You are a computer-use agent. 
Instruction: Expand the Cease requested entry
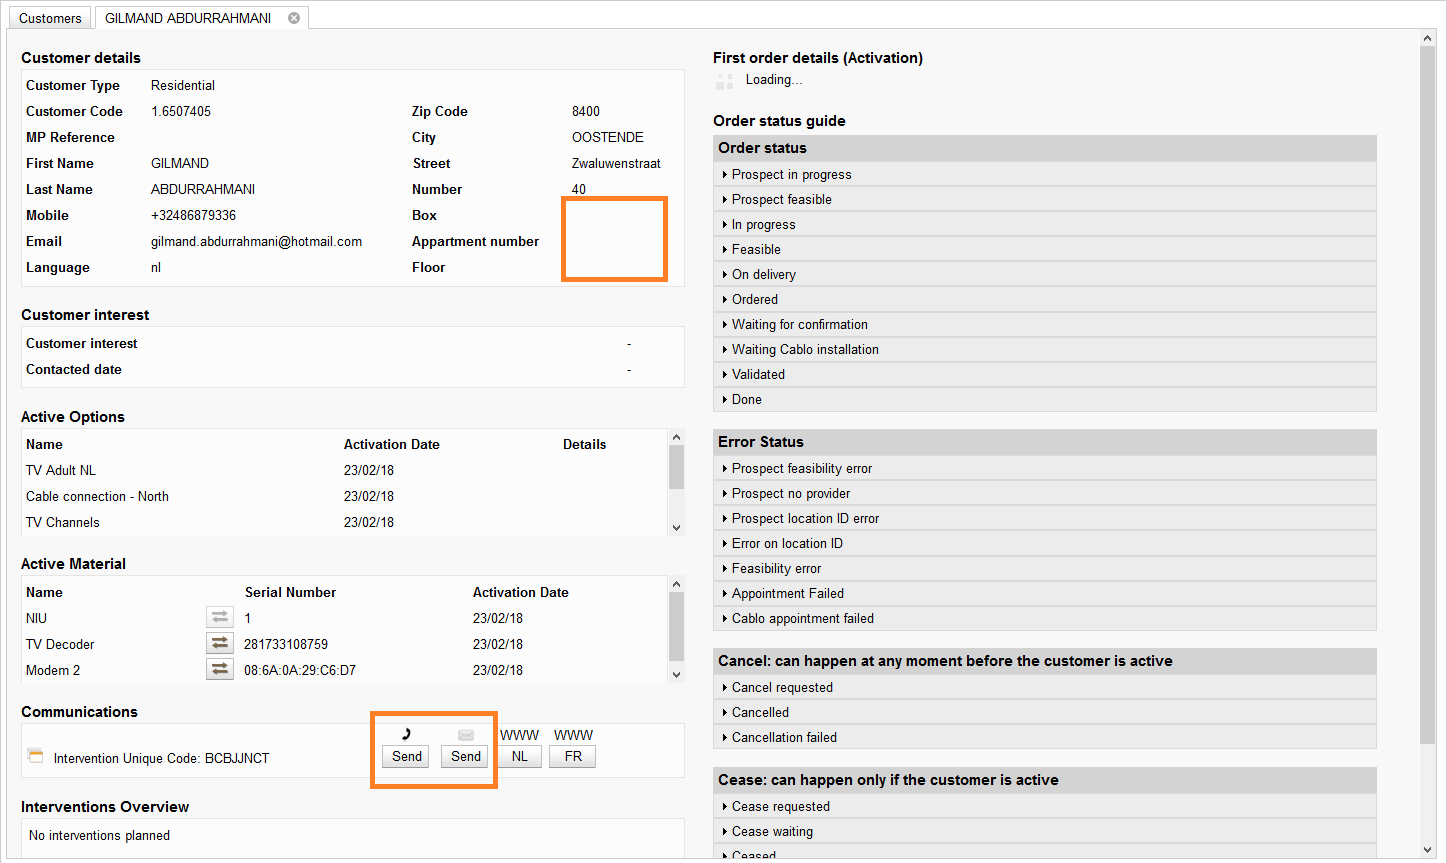780,806
